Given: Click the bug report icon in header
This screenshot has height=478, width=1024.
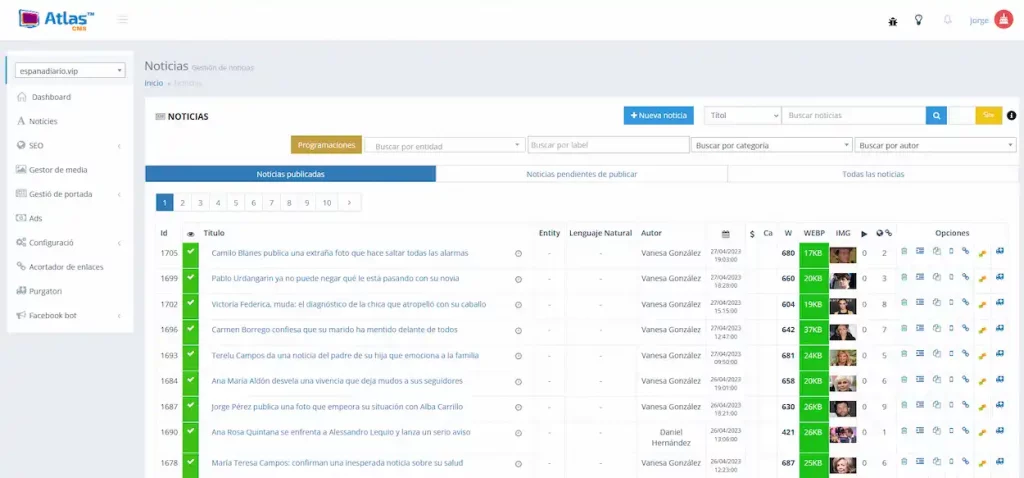Looking at the screenshot, I should click(893, 20).
